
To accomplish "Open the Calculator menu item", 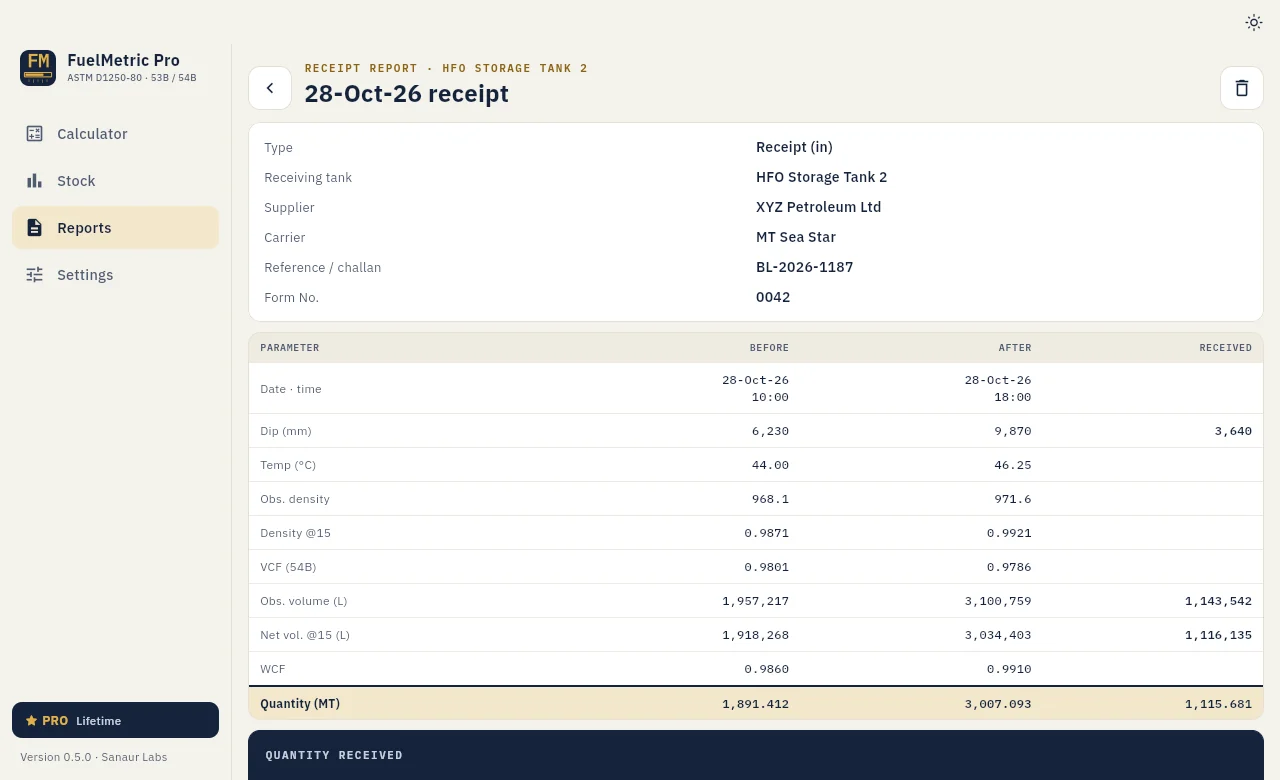I will [115, 134].
